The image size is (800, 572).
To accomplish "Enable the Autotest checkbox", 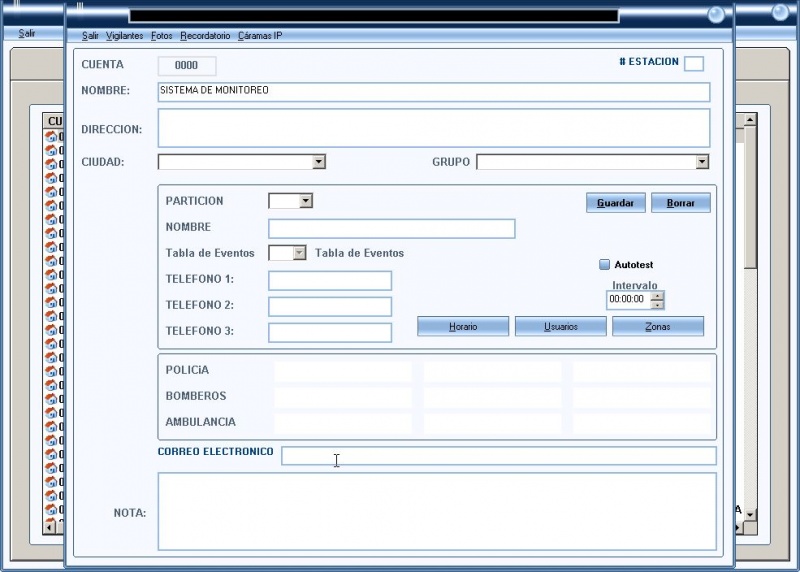I will tap(604, 265).
